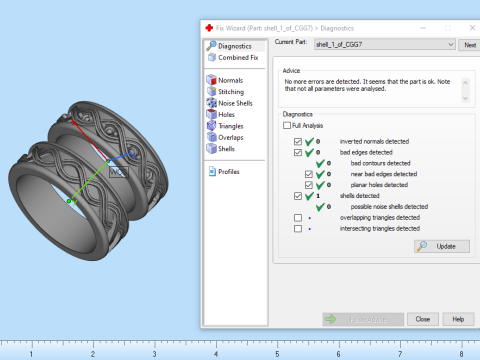The height and width of the screenshot is (360, 480).
Task: Click the Help button
Action: click(x=458, y=319)
